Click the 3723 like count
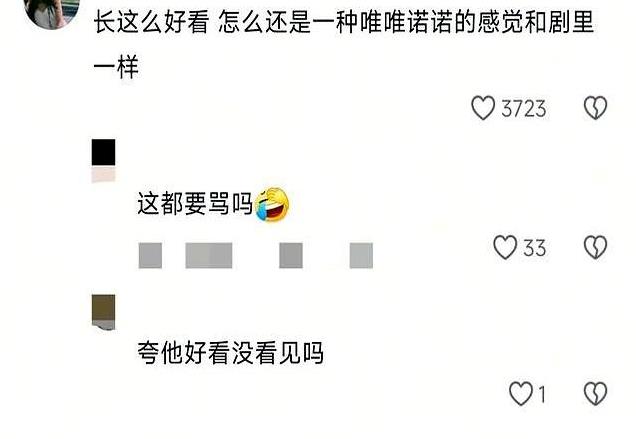 [x=524, y=109]
